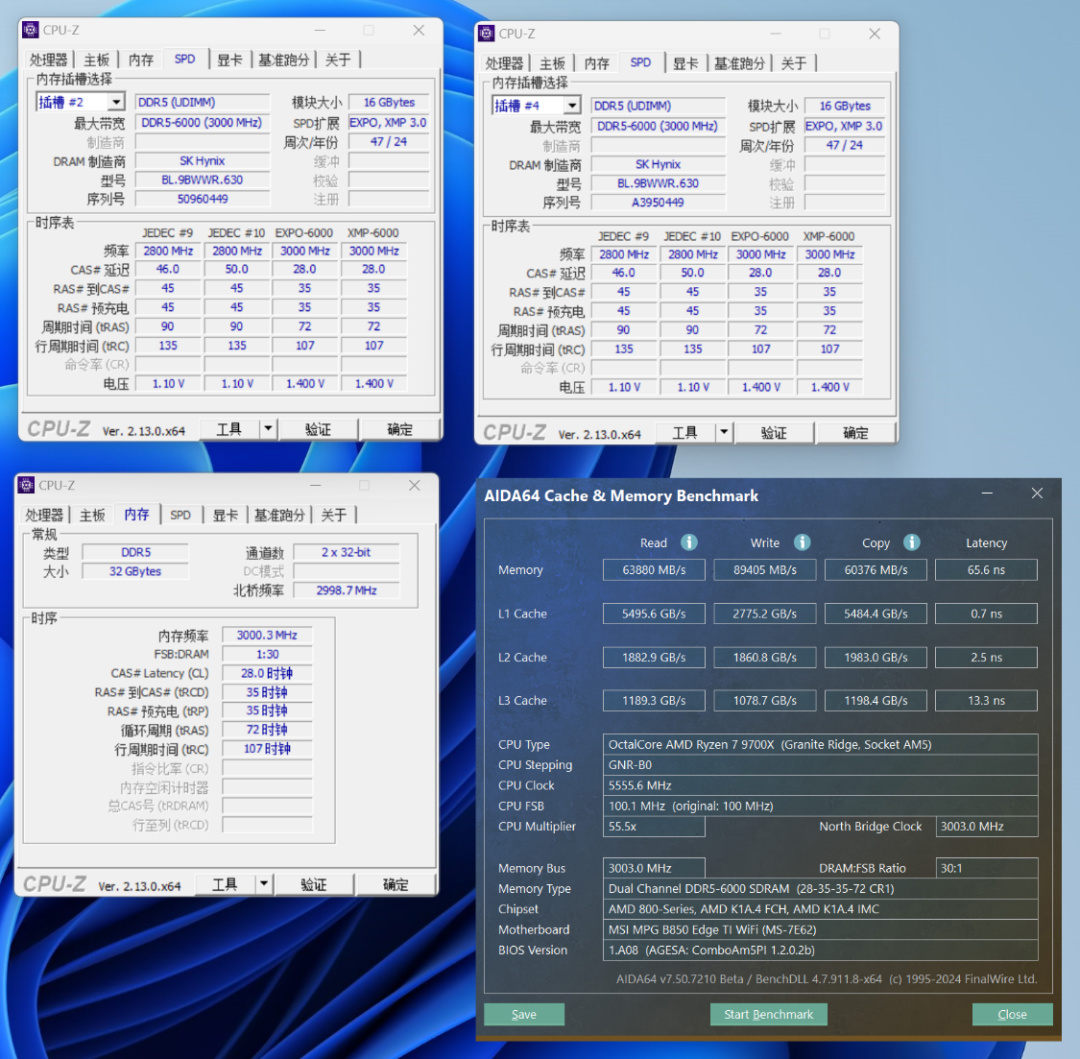Open the slot #4 selector dropdown
Viewport: 1080px width, 1059px height.
pos(572,105)
